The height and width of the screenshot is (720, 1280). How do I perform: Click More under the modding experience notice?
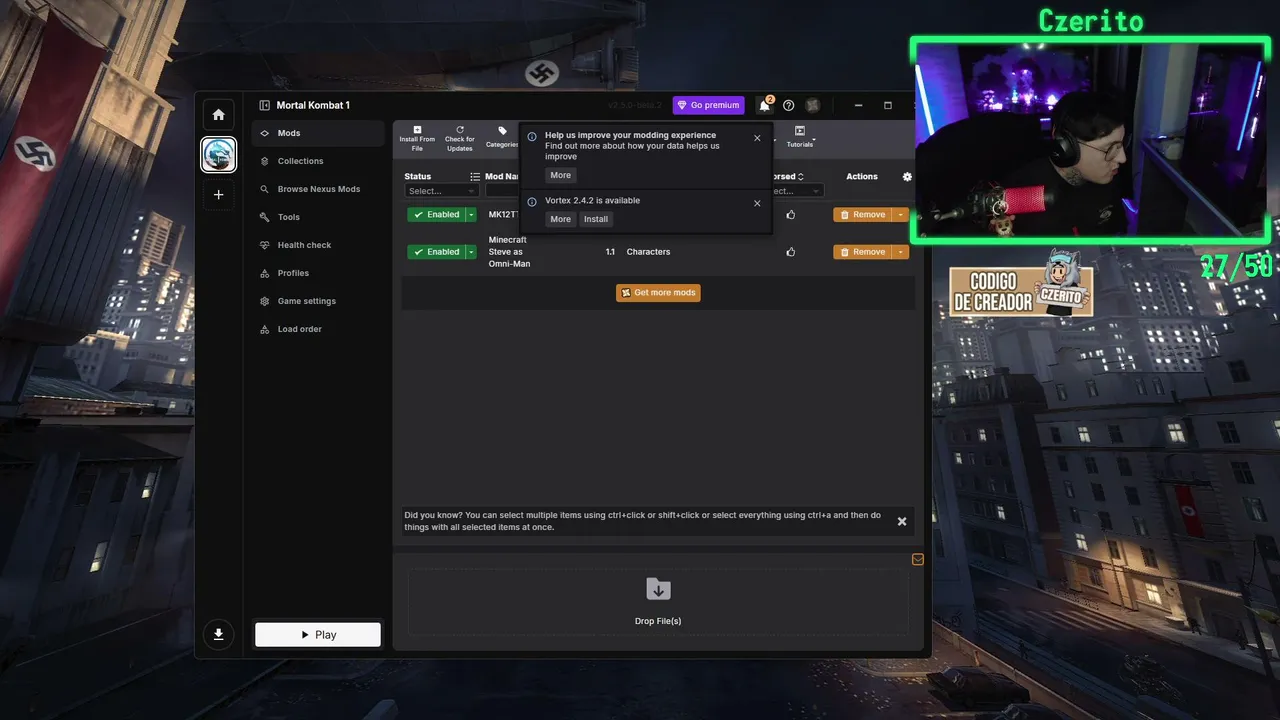560,175
